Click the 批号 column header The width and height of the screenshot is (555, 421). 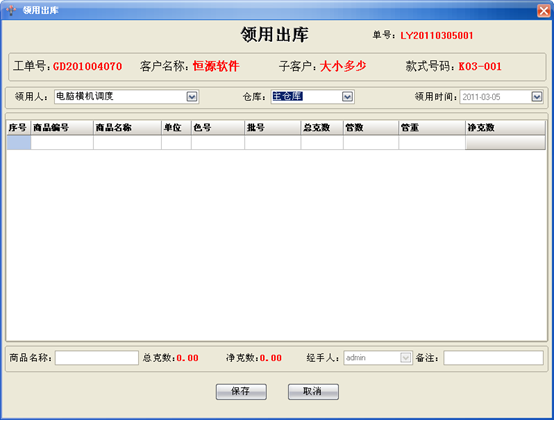[x=273, y=127]
